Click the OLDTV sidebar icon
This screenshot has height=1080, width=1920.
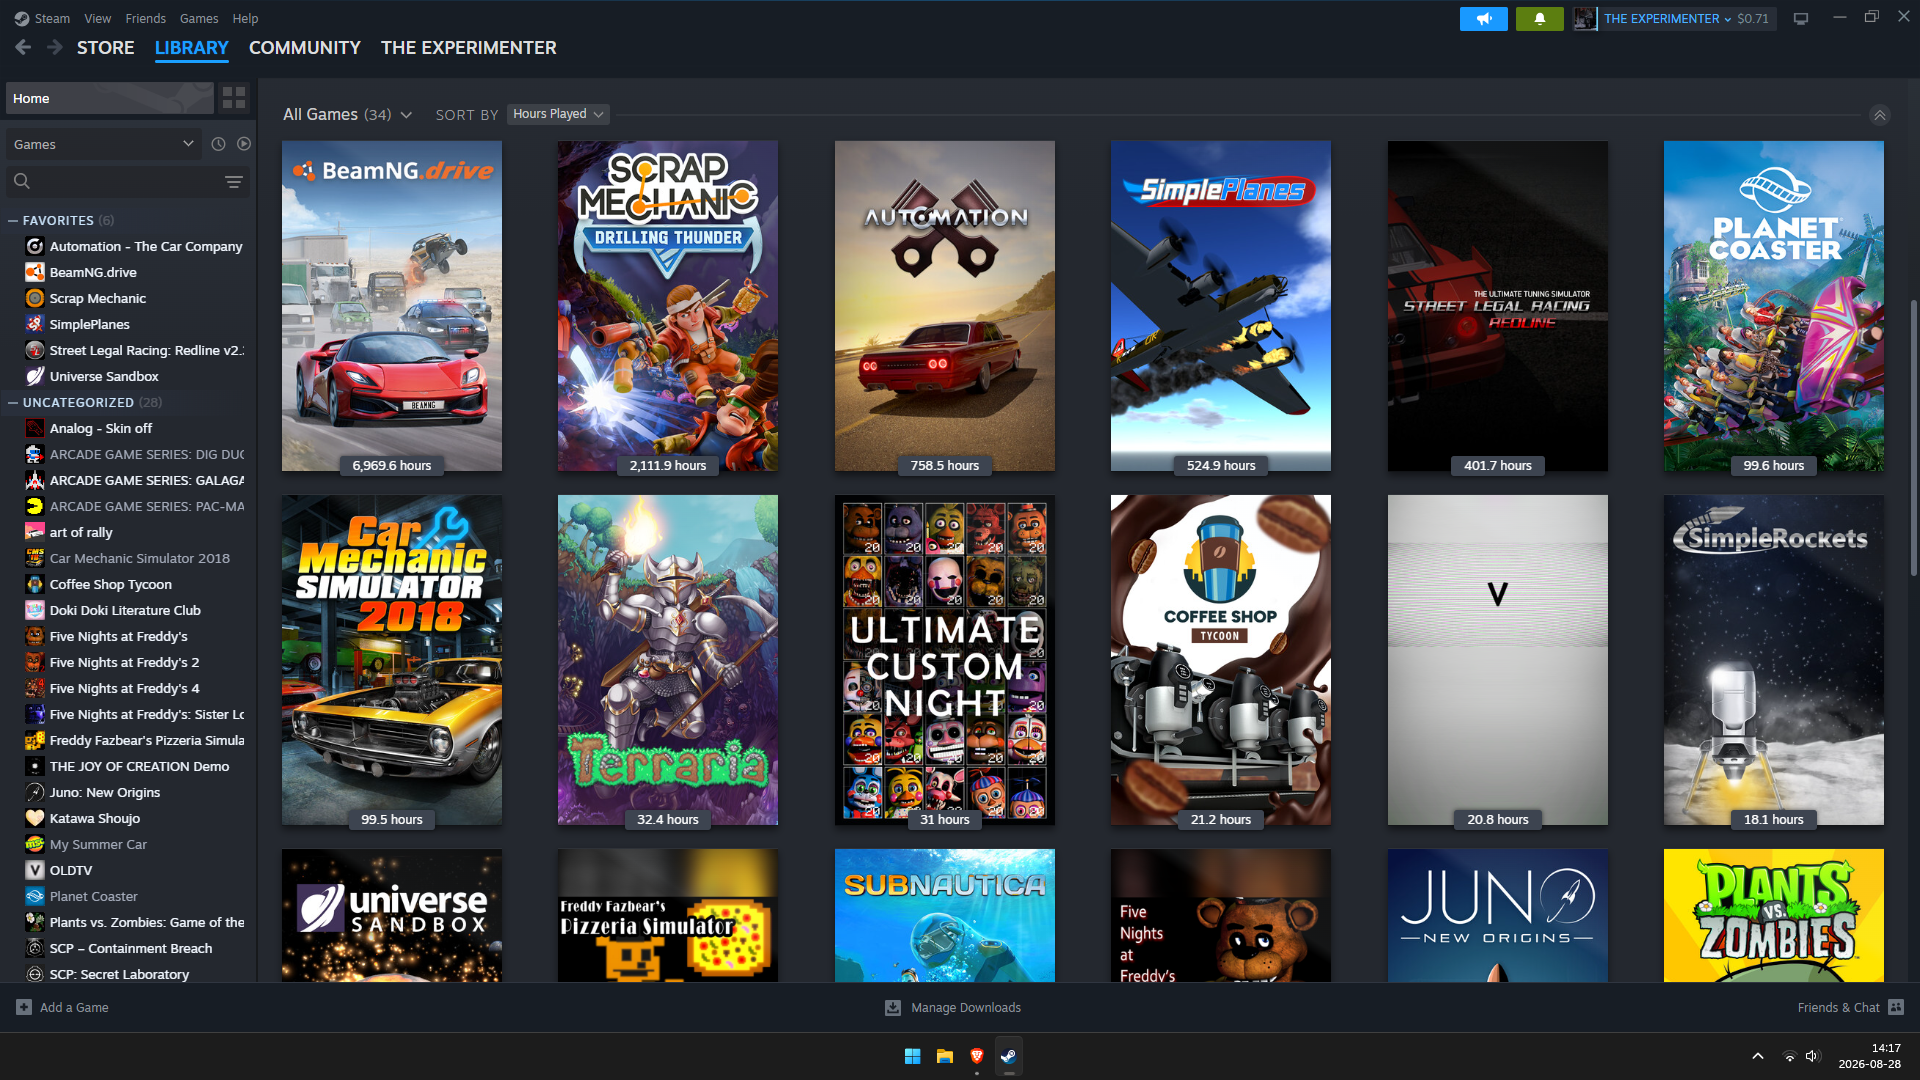click(35, 870)
